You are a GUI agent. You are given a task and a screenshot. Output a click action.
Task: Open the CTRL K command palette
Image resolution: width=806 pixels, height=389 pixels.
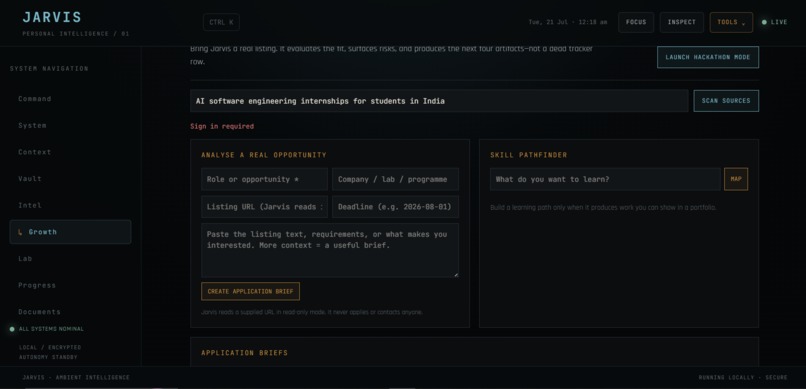221,22
